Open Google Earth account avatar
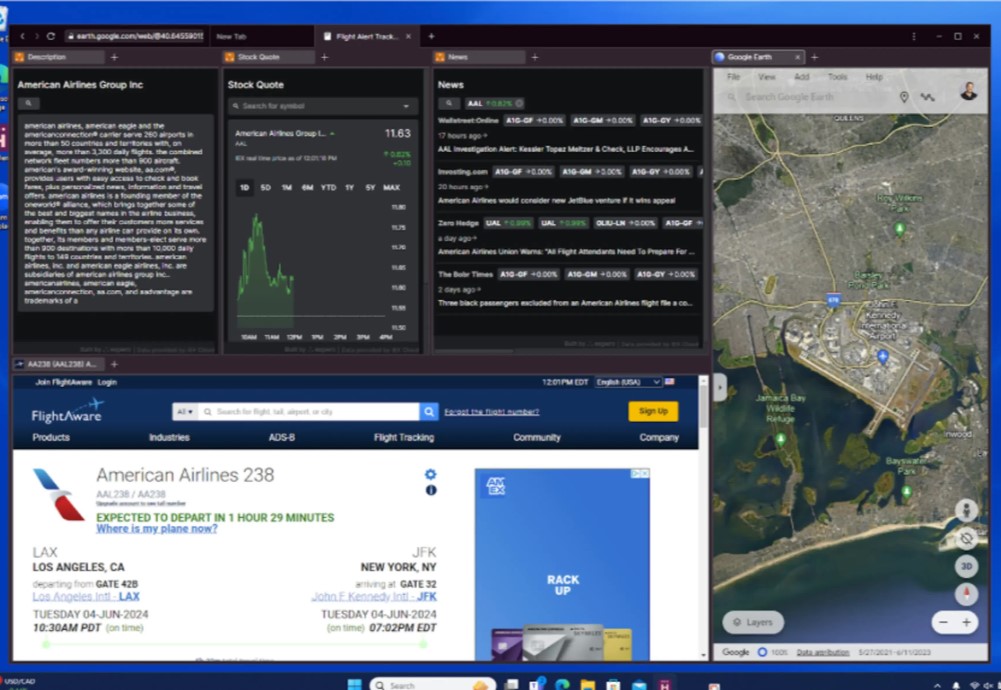 coord(968,91)
